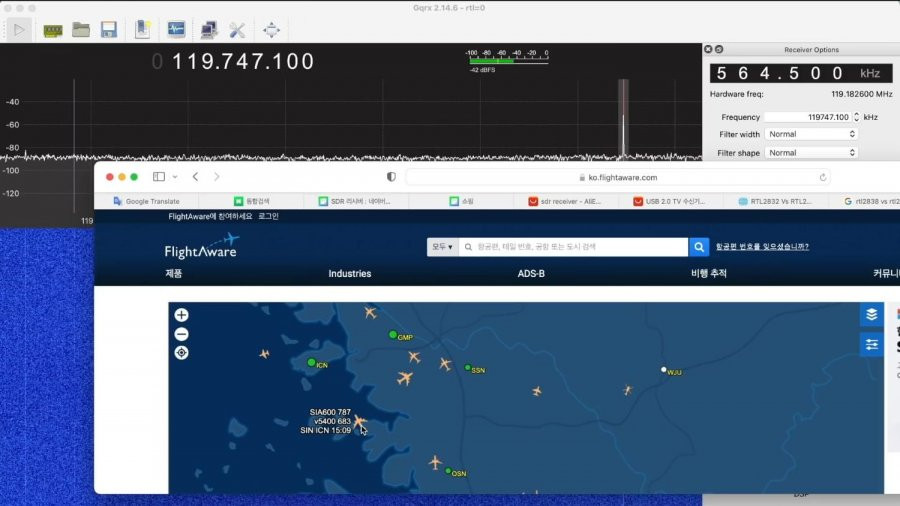Open the rtl2838 vs bookmark
This screenshot has width=900, height=506.
872,201
